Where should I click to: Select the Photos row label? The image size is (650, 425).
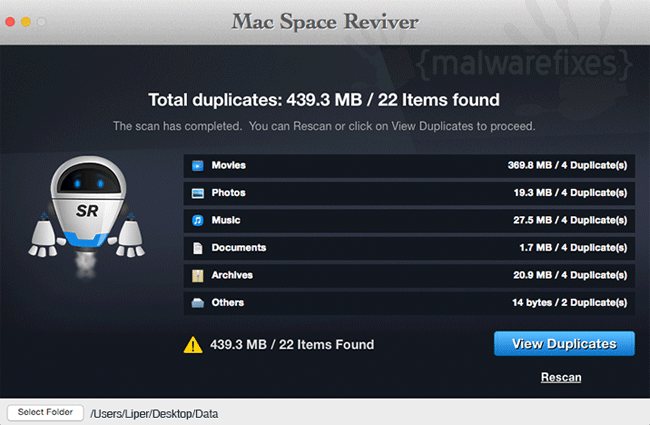[x=228, y=193]
